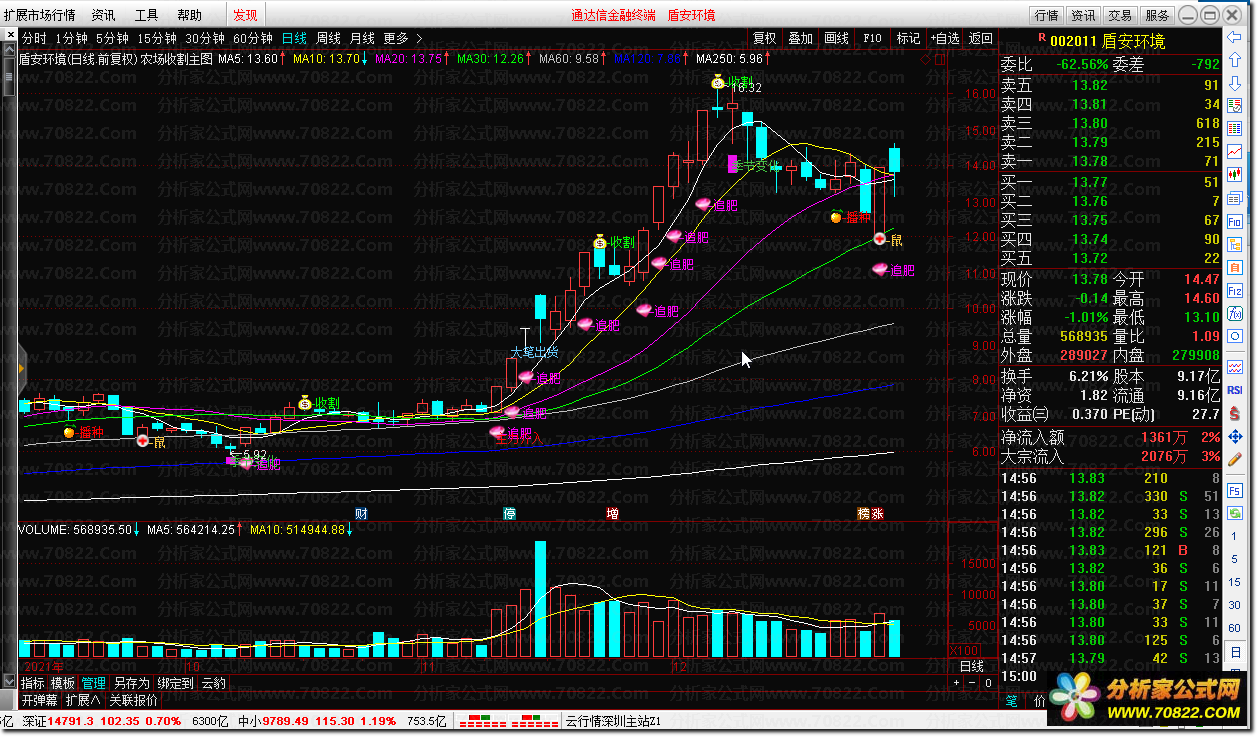Open the 资讯 menu in menu bar

pyautogui.click(x=103, y=15)
